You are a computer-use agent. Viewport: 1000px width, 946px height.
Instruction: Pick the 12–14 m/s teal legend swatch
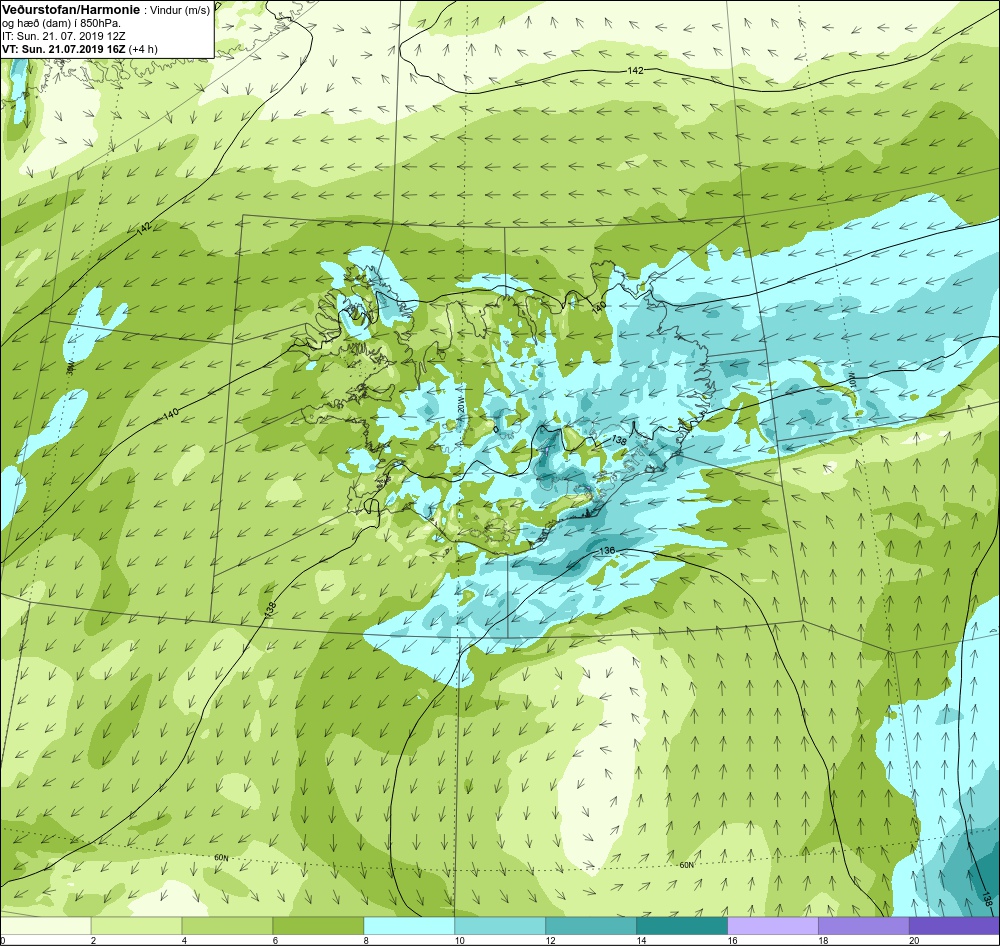(x=591, y=925)
